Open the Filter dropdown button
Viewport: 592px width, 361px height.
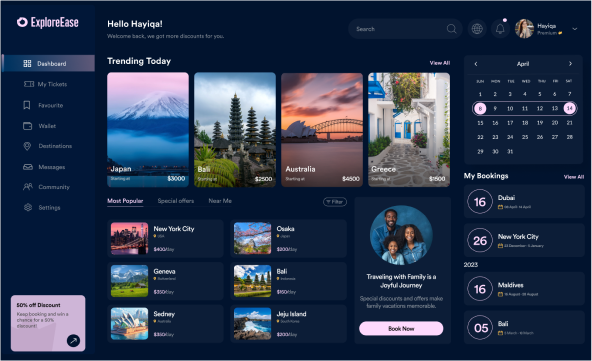[x=335, y=202]
